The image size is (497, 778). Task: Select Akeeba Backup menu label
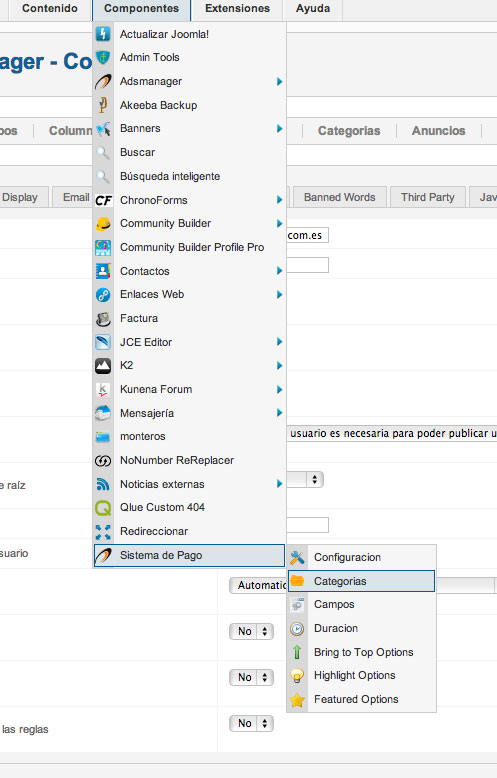coord(159,105)
